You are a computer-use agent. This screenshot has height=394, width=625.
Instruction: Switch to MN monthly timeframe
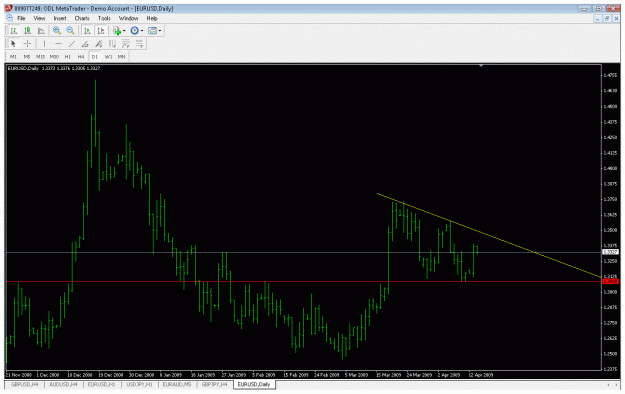[x=122, y=57]
